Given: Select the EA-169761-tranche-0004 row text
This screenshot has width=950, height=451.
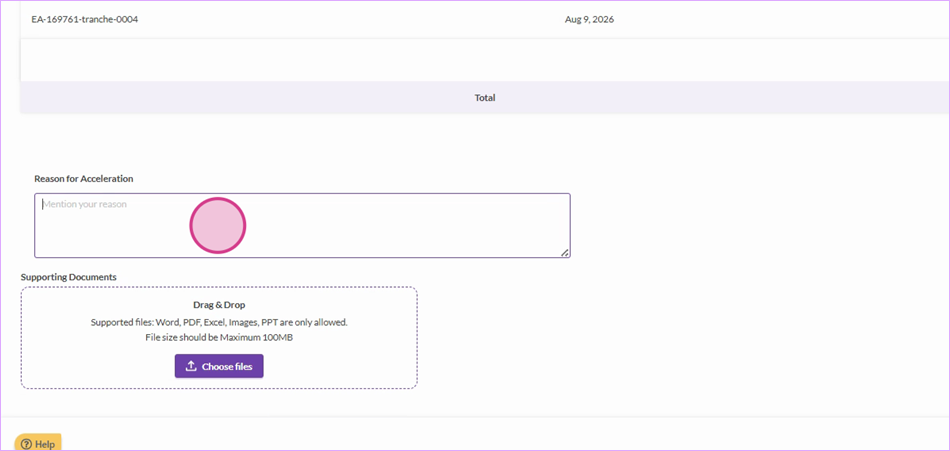Looking at the screenshot, I should tap(85, 19).
